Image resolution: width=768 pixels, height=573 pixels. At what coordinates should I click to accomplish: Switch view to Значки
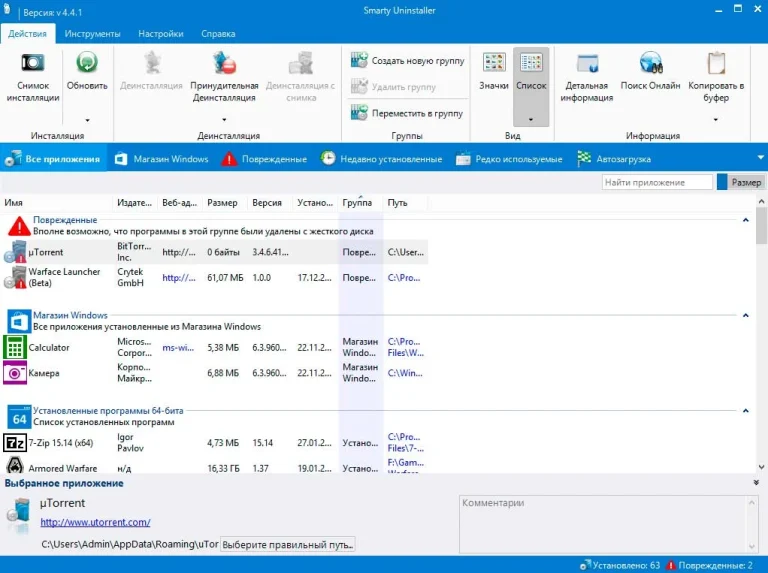click(x=494, y=72)
